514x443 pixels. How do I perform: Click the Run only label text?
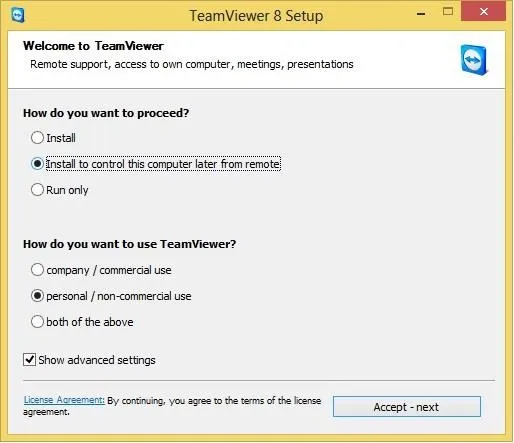[67, 190]
